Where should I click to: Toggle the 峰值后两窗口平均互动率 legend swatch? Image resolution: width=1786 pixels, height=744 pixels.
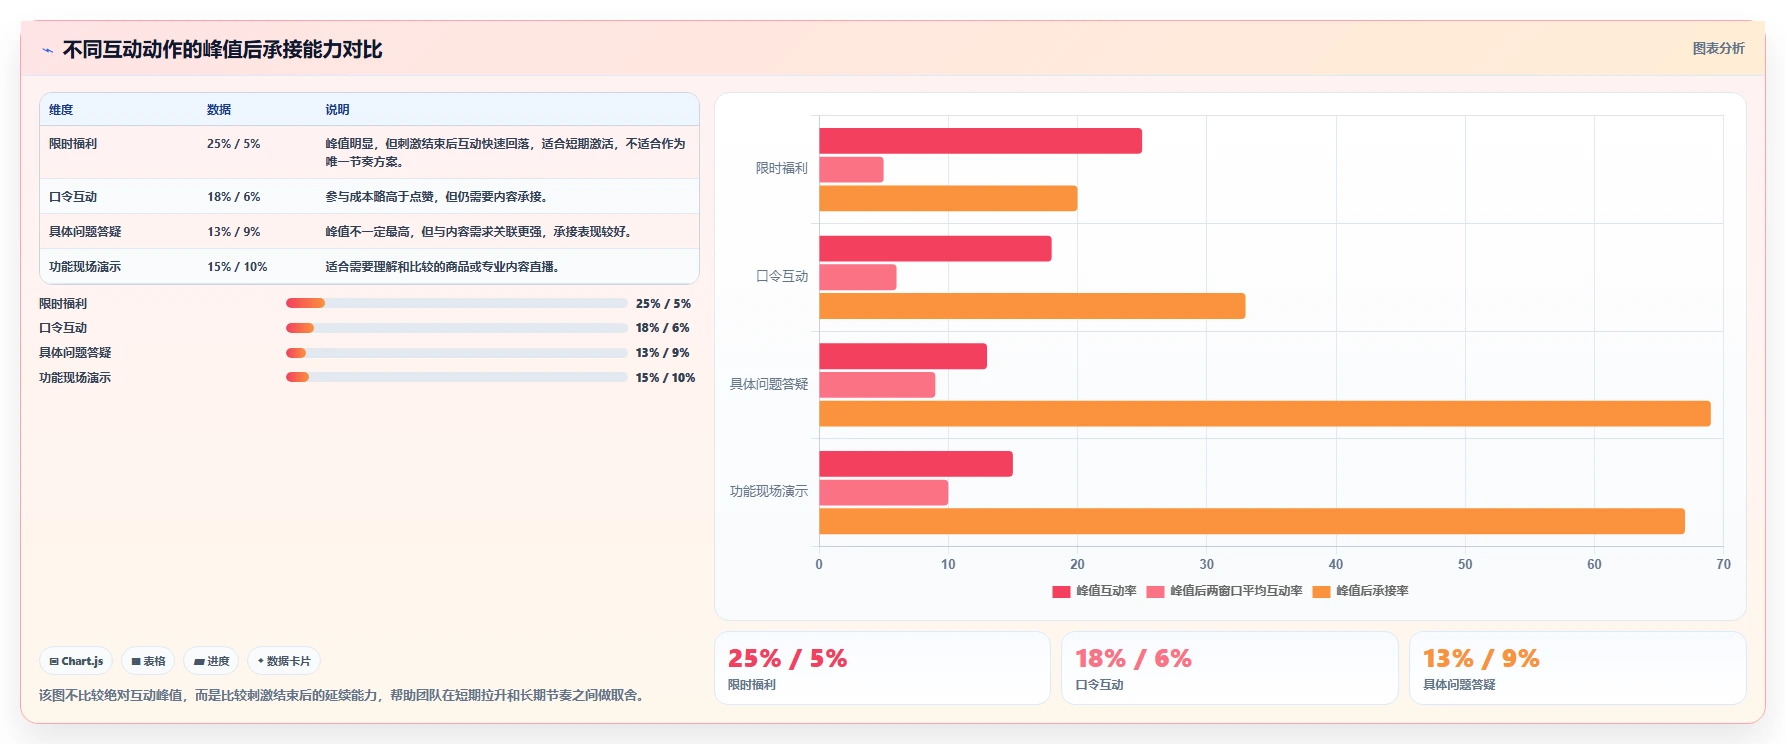tap(1155, 591)
